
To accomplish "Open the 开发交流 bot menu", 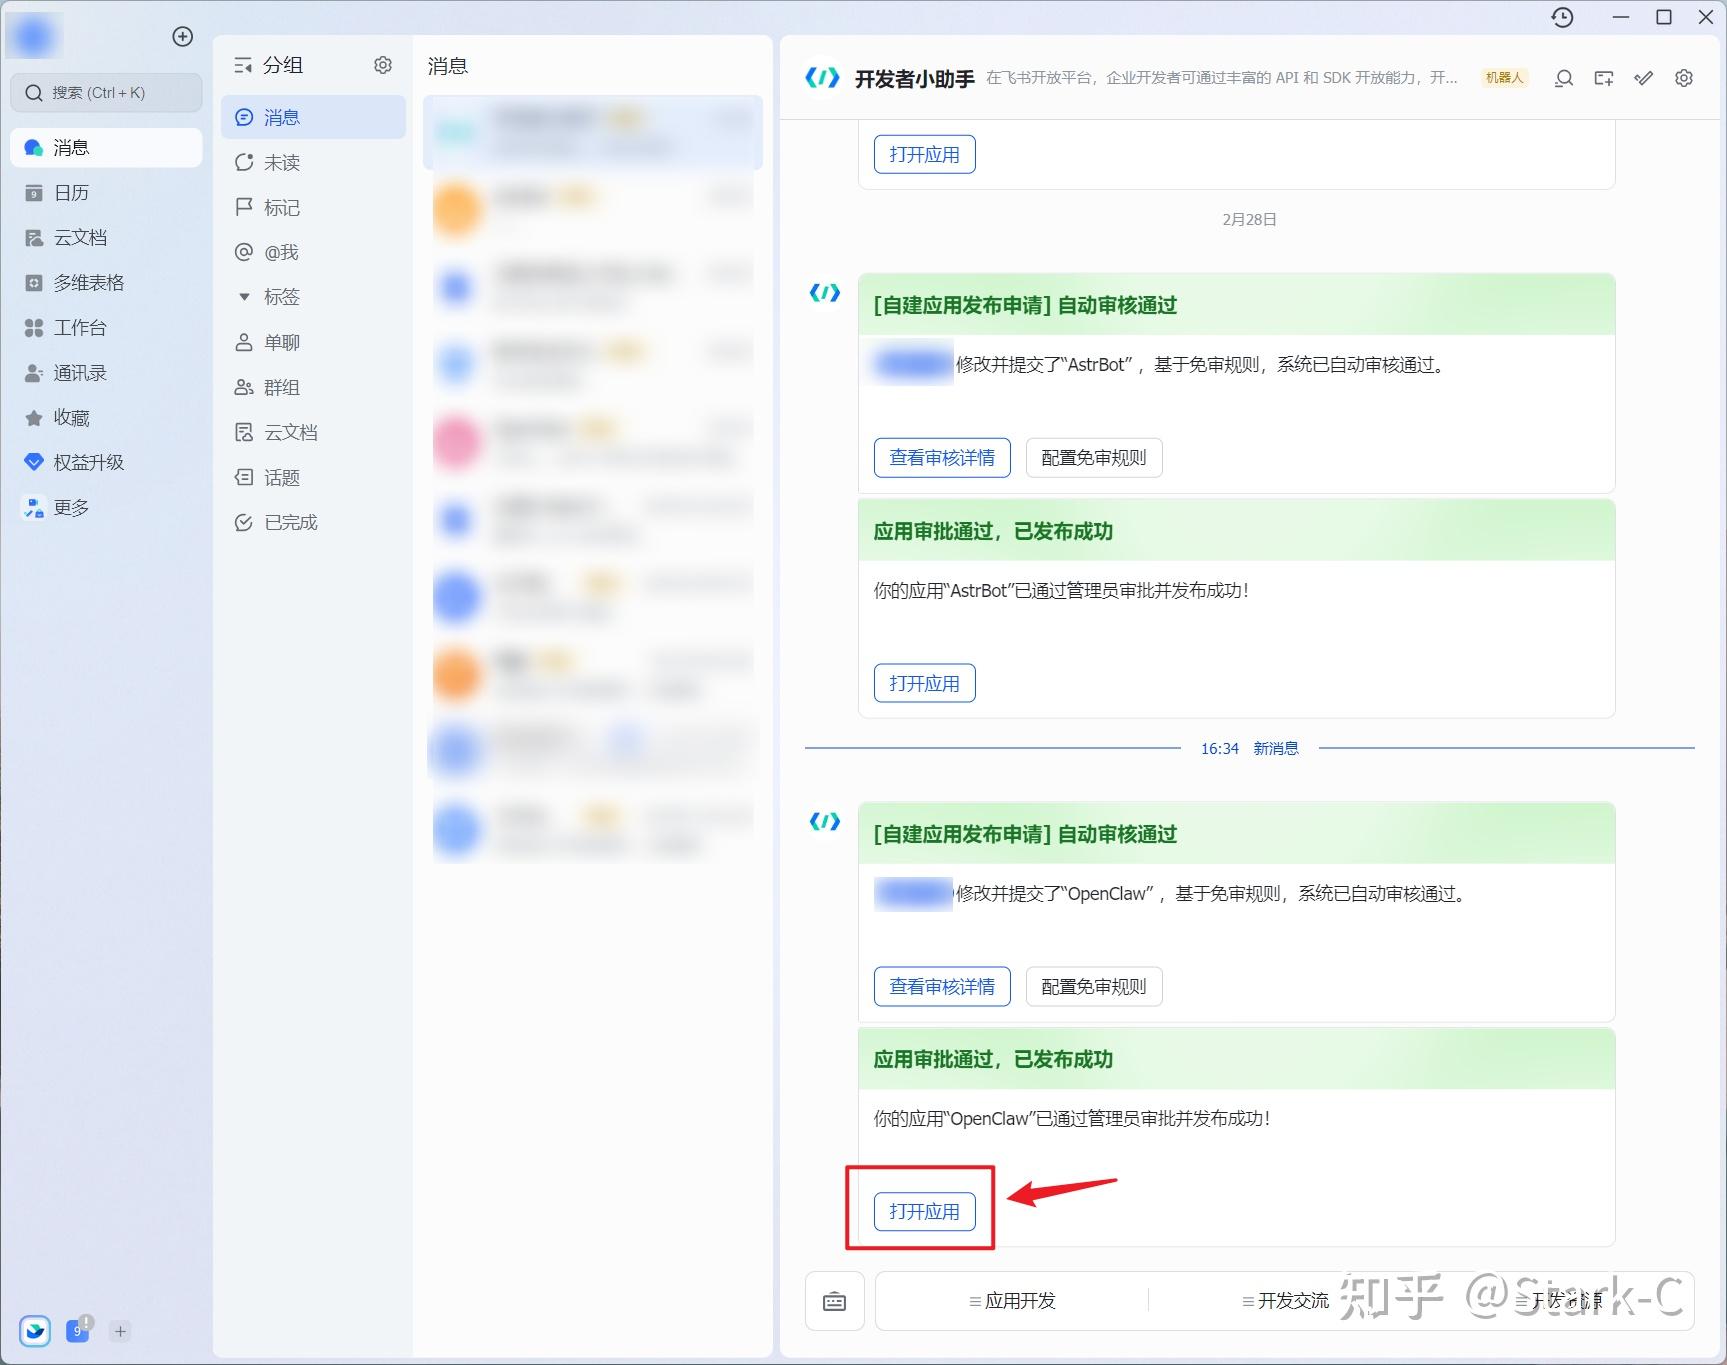I will (1285, 1301).
